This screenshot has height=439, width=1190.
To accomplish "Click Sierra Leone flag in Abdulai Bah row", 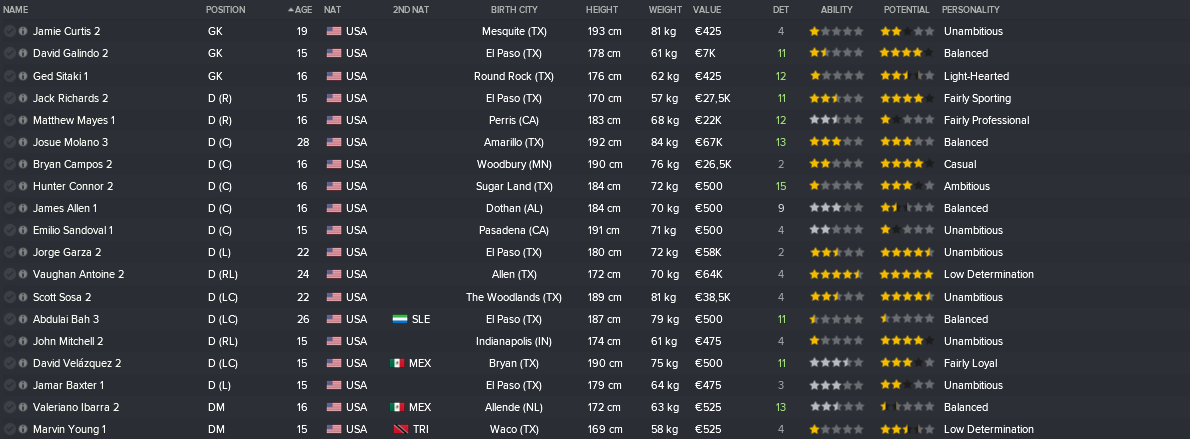I will pos(400,320).
